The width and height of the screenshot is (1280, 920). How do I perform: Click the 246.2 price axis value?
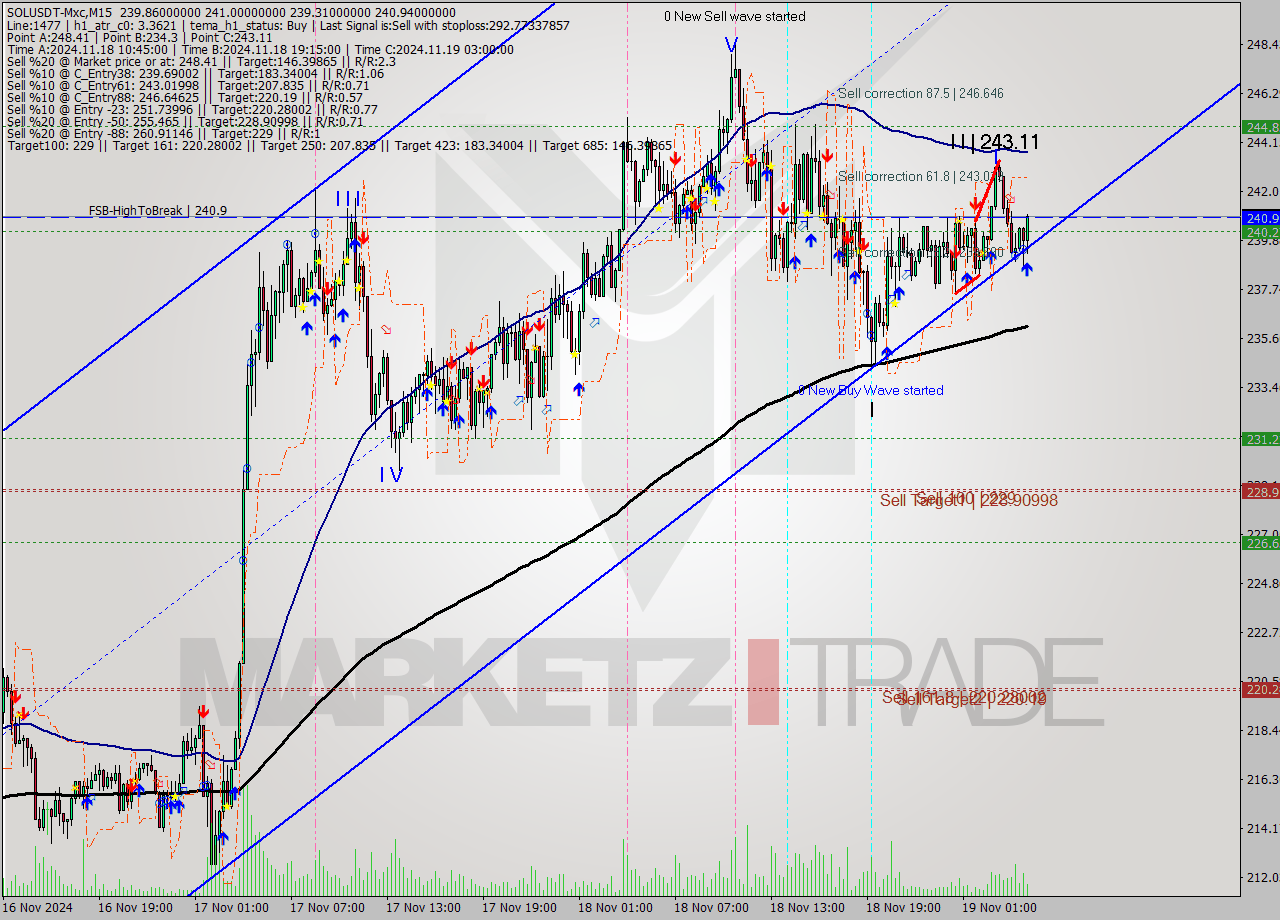(1262, 93)
